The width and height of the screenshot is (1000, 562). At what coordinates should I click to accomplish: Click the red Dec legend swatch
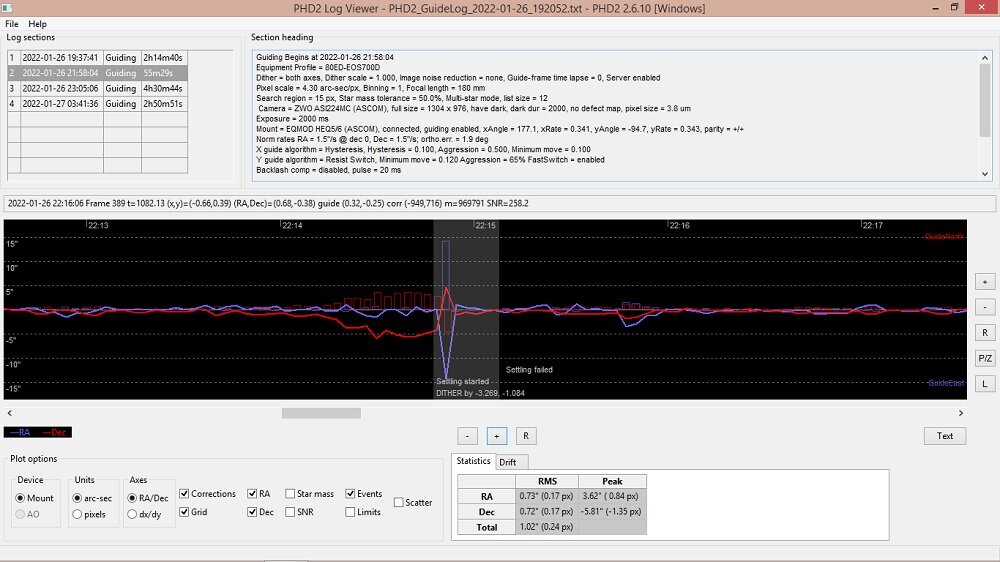click(55, 432)
